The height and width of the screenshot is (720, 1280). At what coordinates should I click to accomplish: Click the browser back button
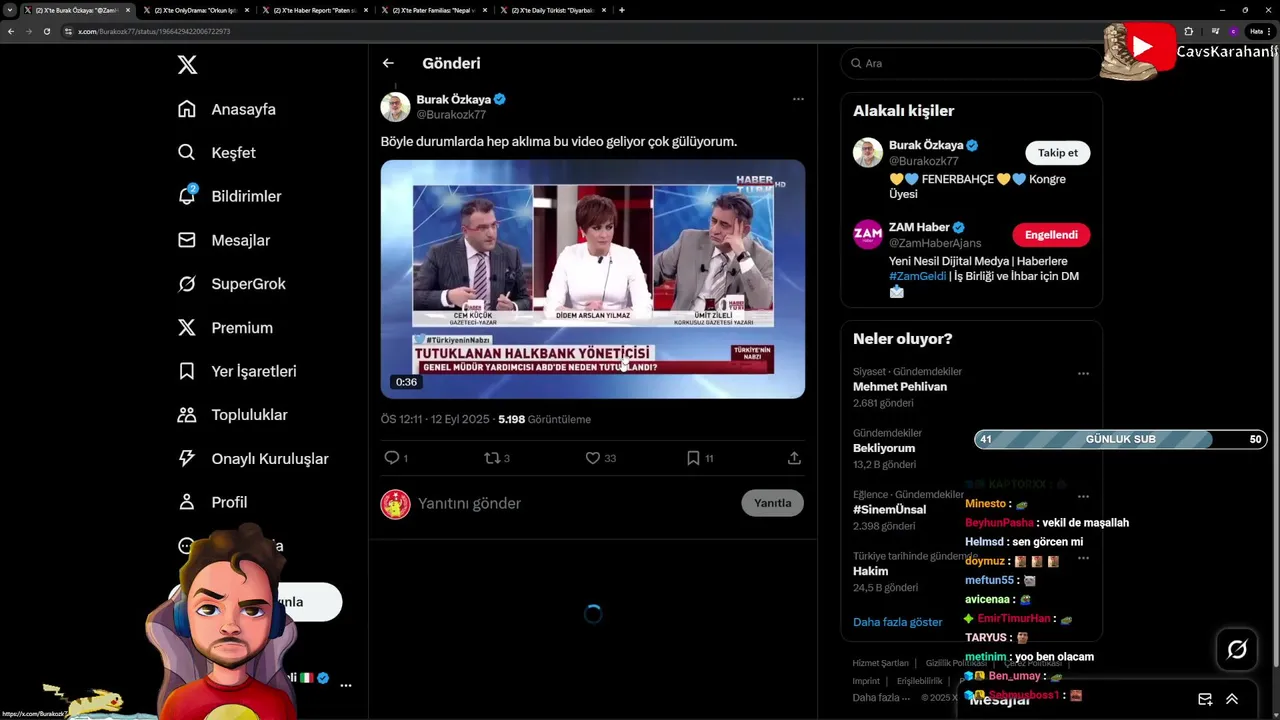(x=11, y=31)
